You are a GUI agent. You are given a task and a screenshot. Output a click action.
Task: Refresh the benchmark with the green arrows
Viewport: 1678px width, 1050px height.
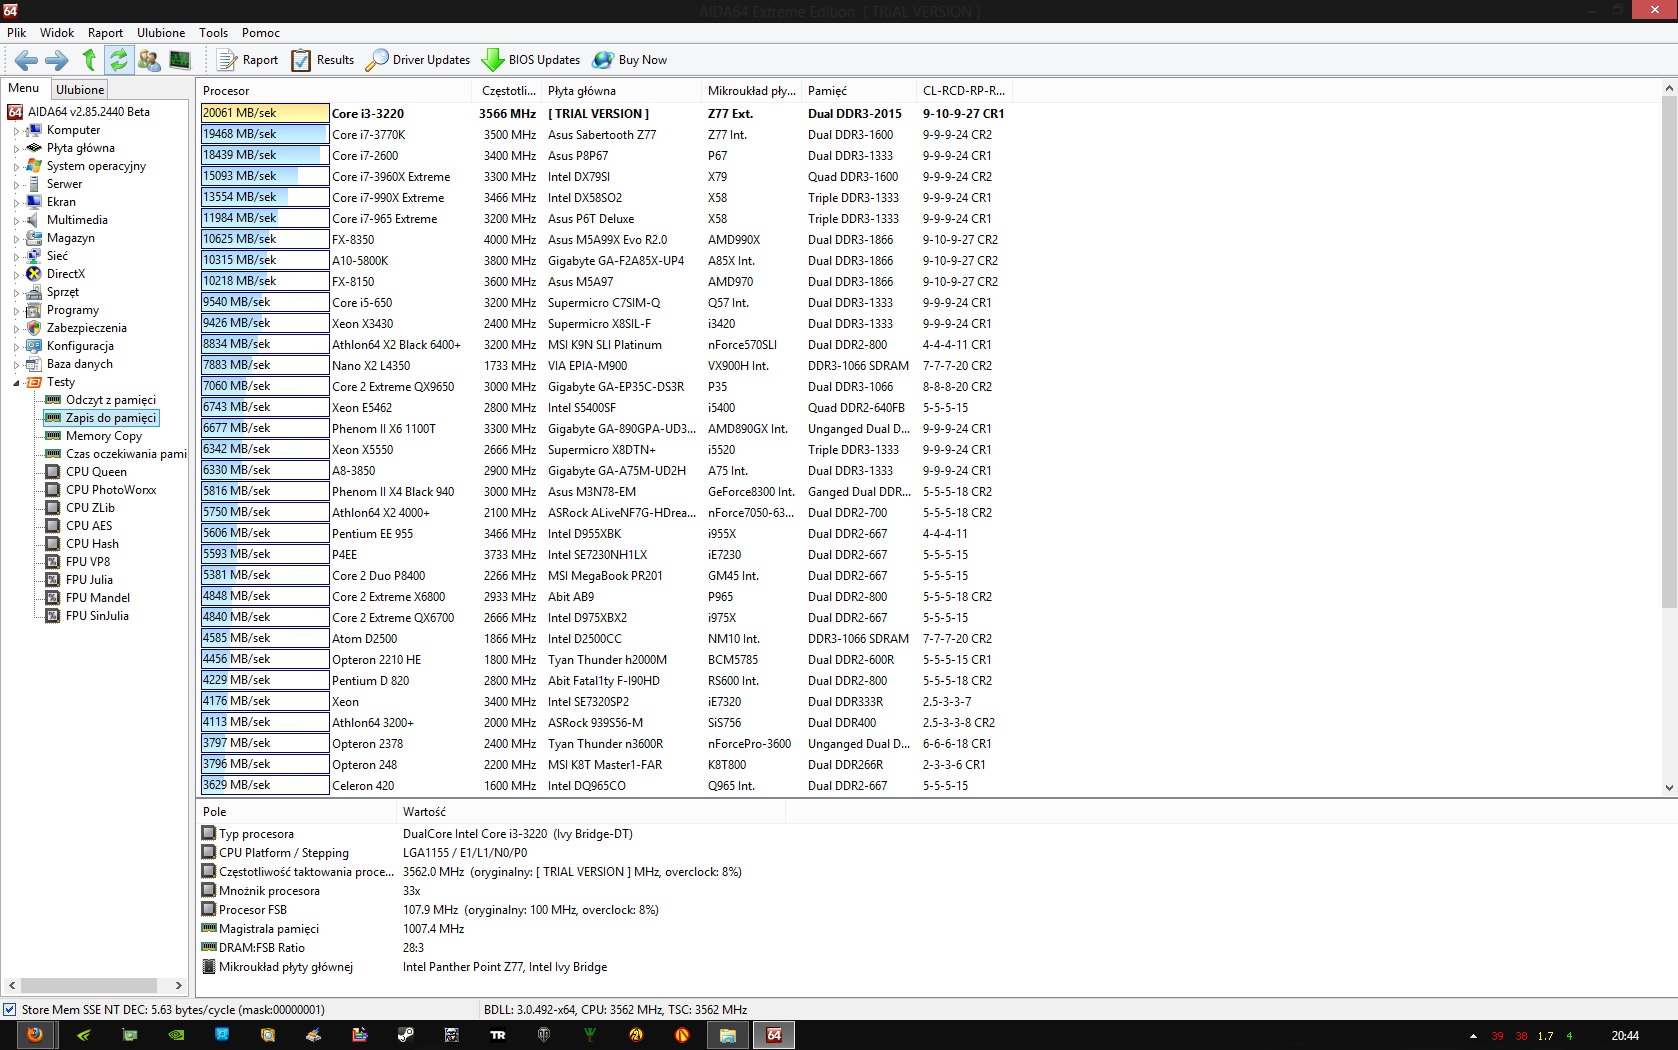[118, 60]
